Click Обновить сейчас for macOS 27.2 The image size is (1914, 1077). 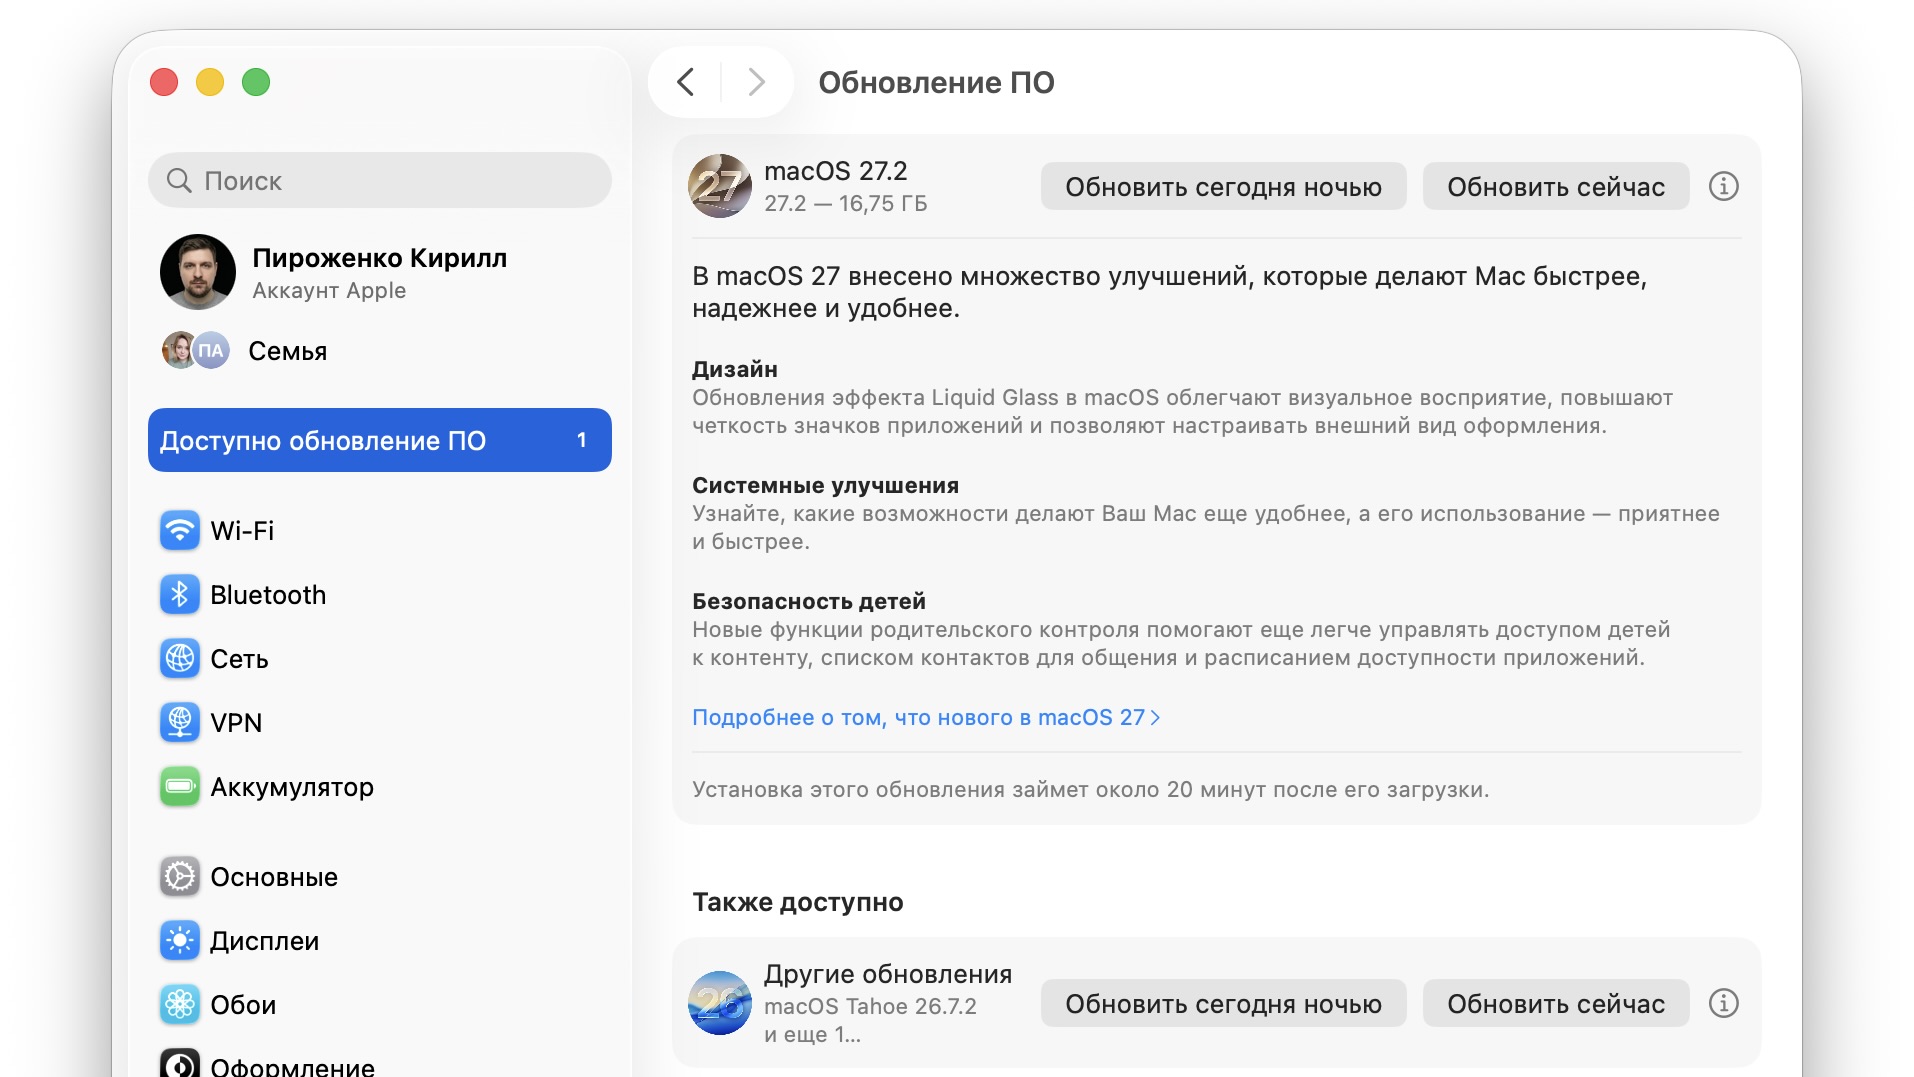[1556, 187]
